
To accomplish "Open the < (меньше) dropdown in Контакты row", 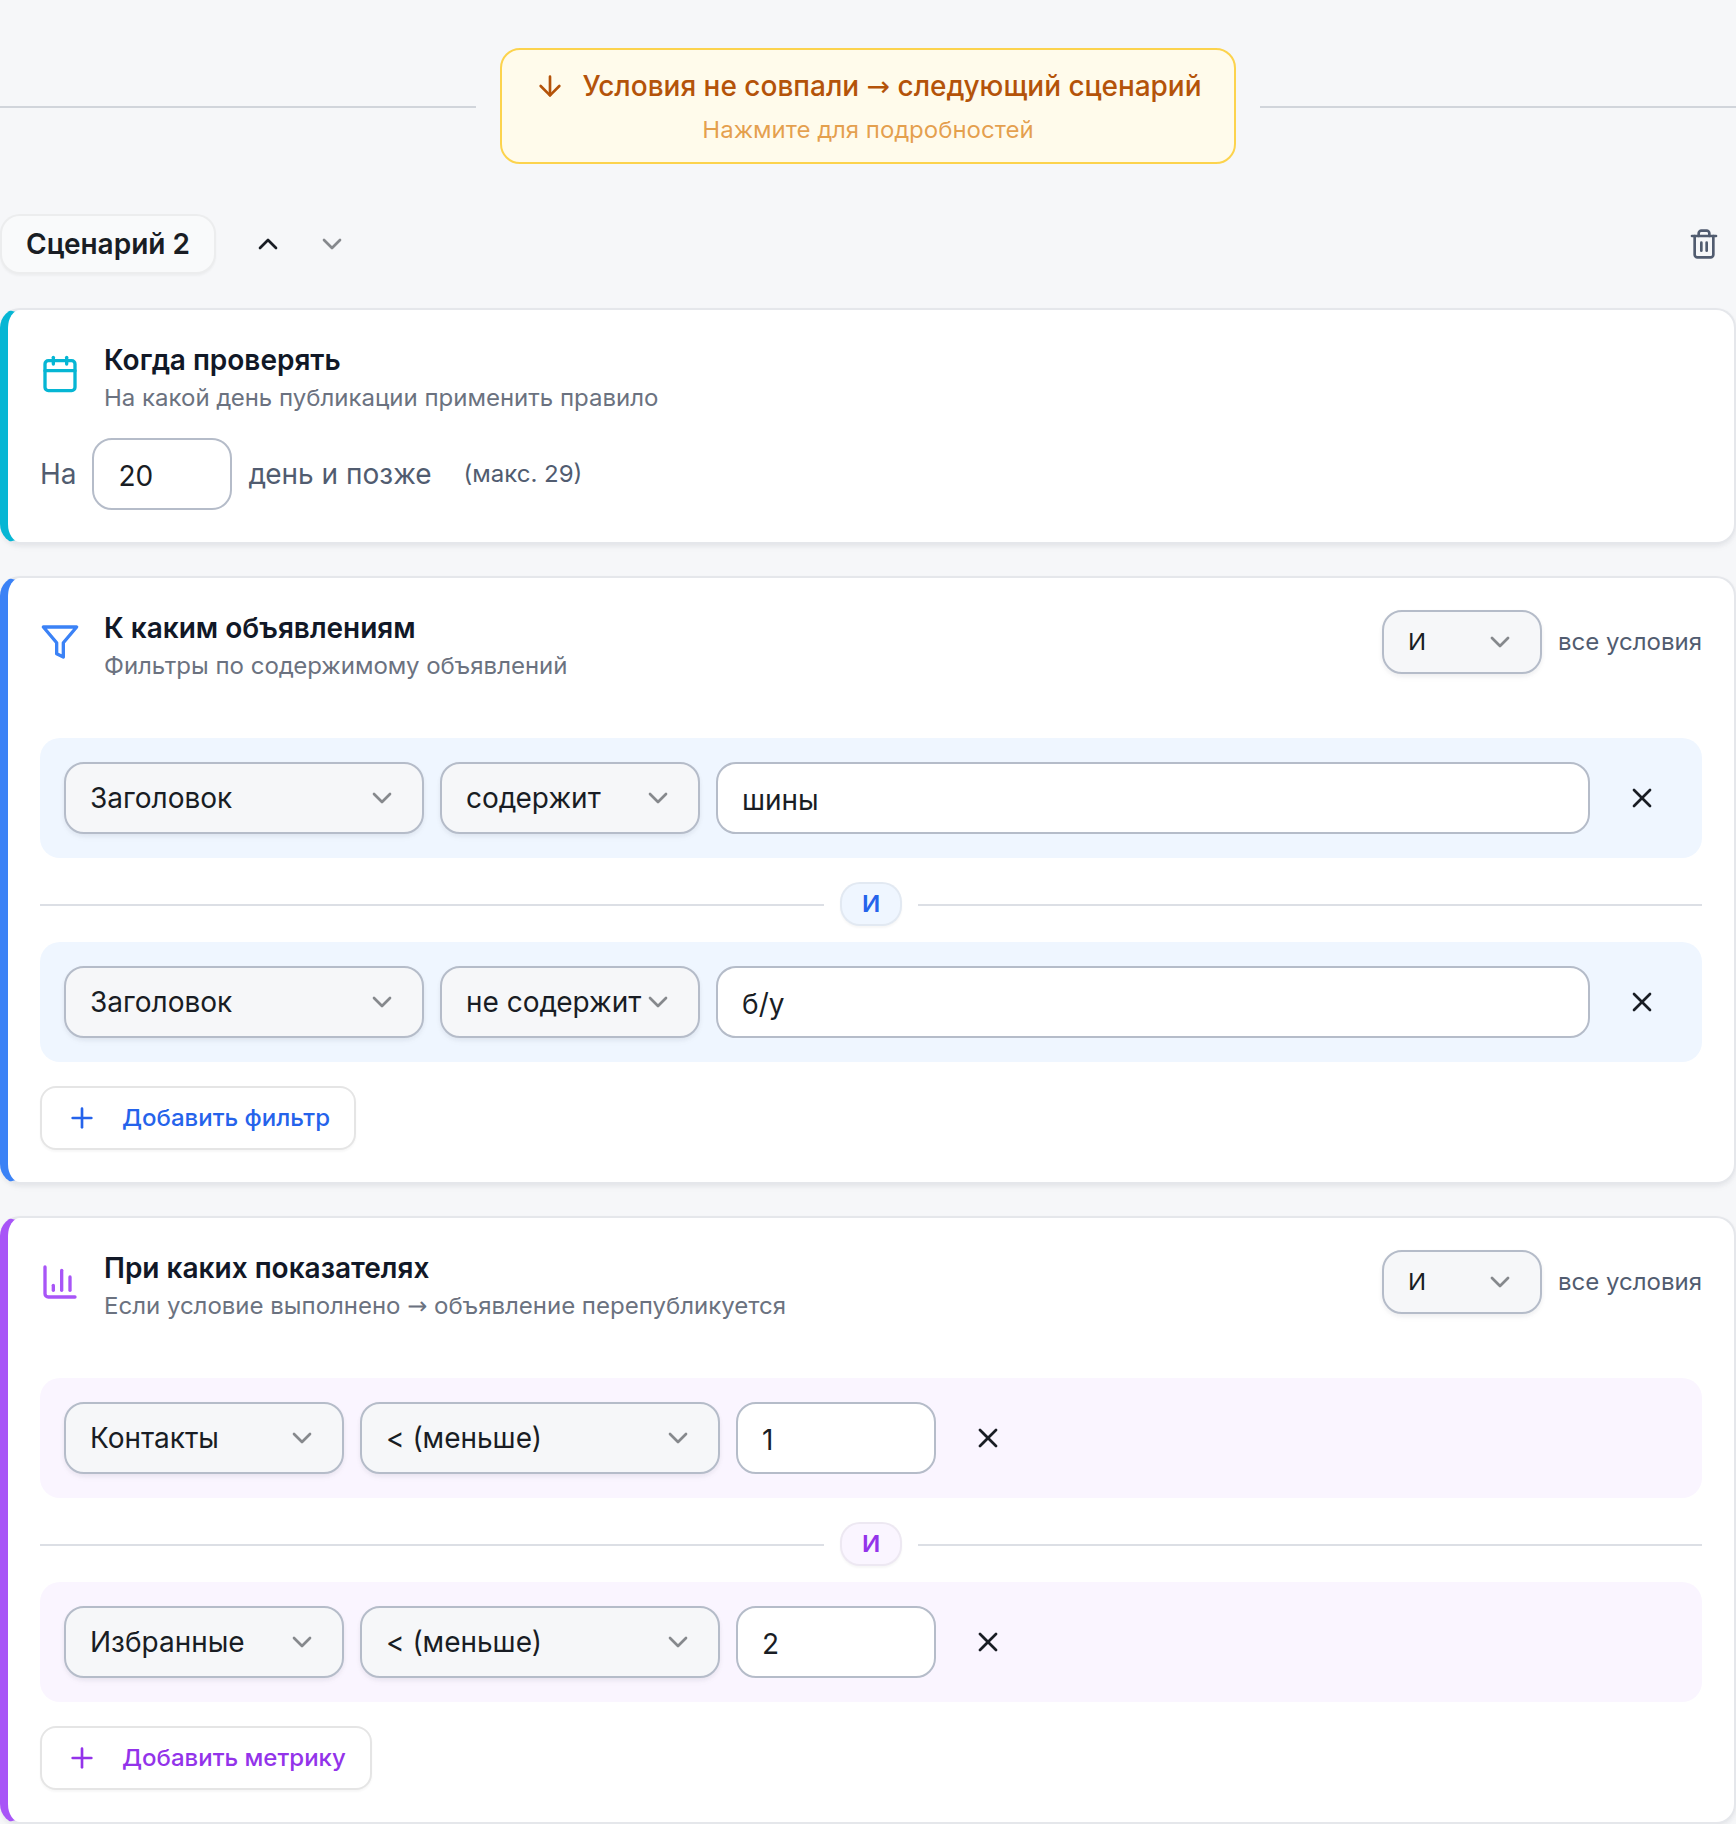I will click(540, 1438).
